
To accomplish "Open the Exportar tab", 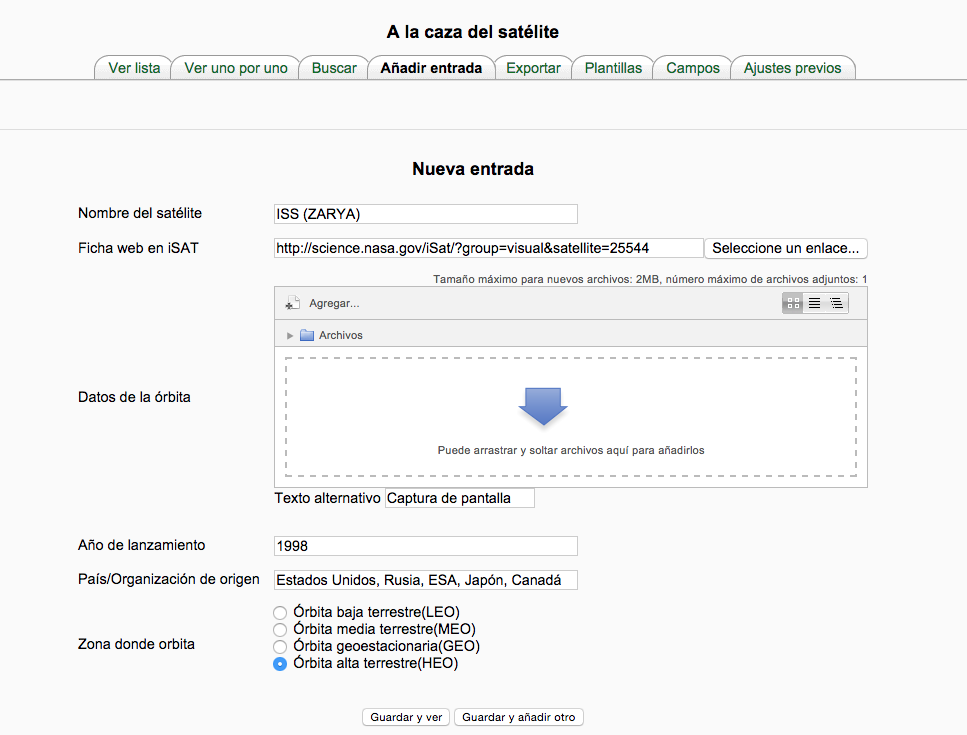I will pos(533,68).
